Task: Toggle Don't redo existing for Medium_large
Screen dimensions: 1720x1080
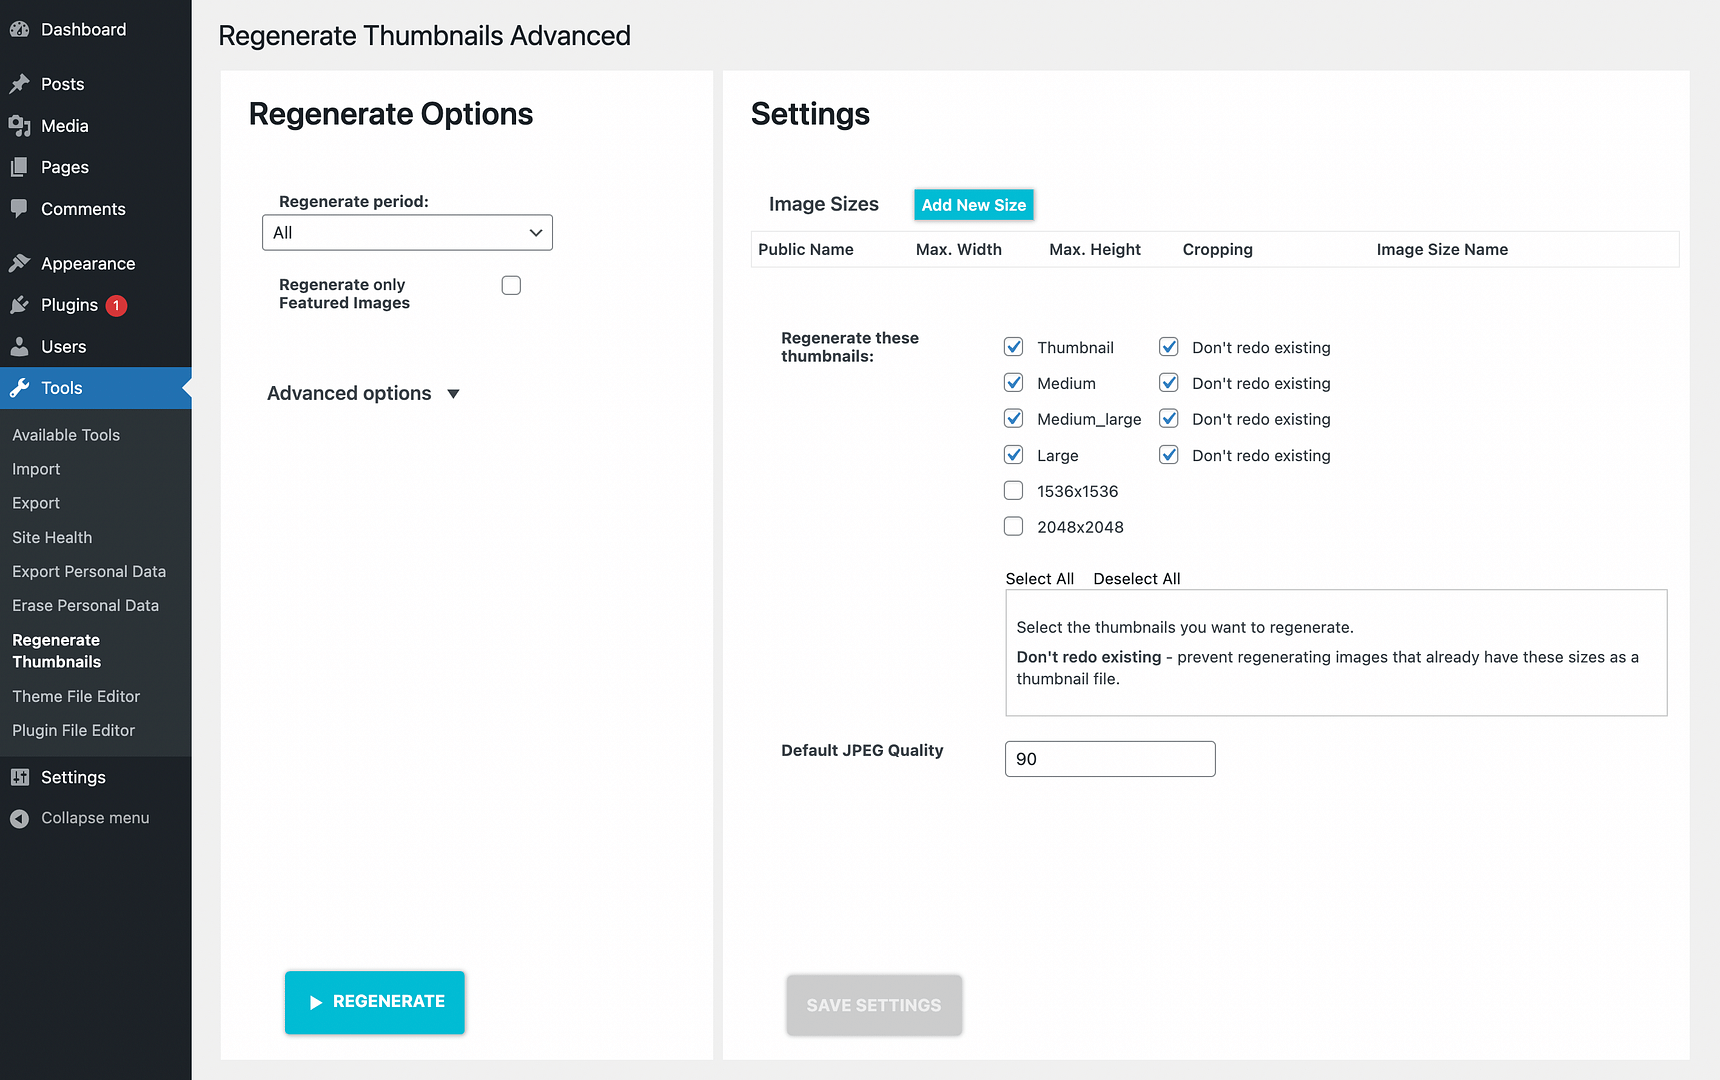Action: (x=1168, y=419)
